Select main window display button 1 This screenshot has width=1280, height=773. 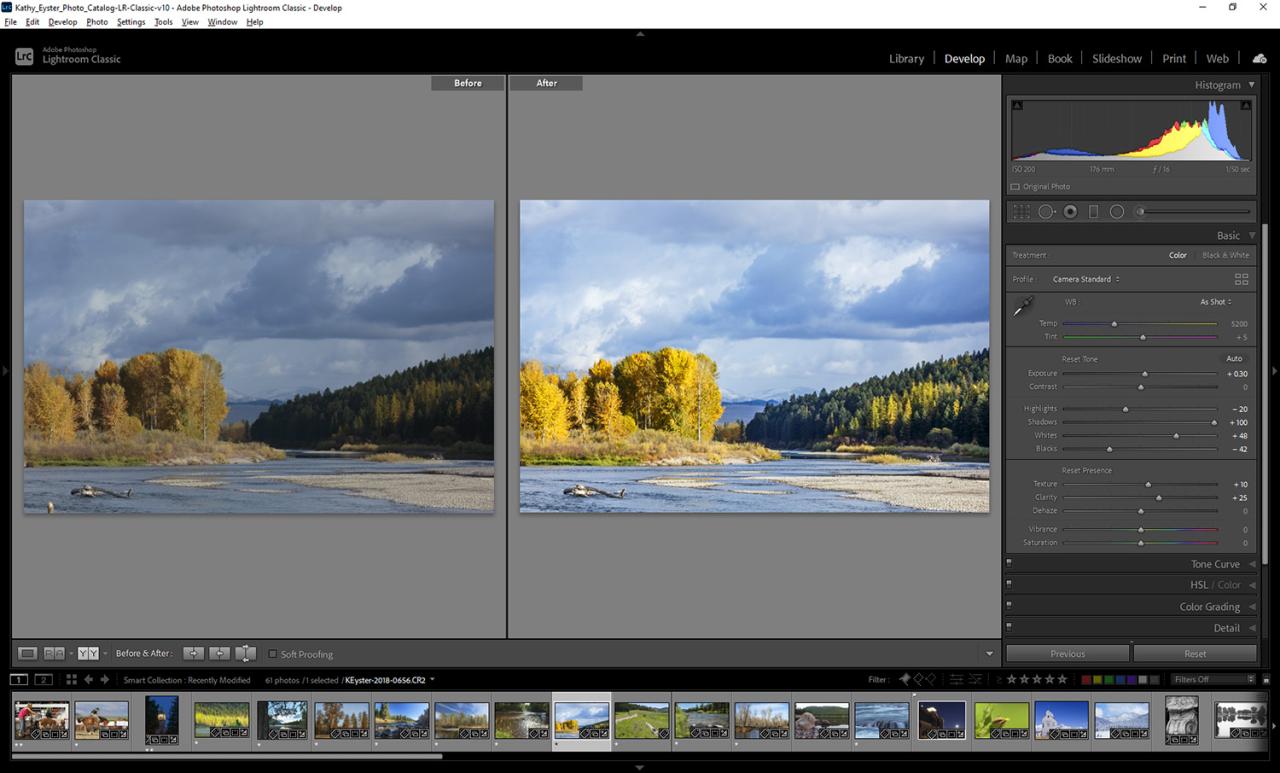[19, 680]
